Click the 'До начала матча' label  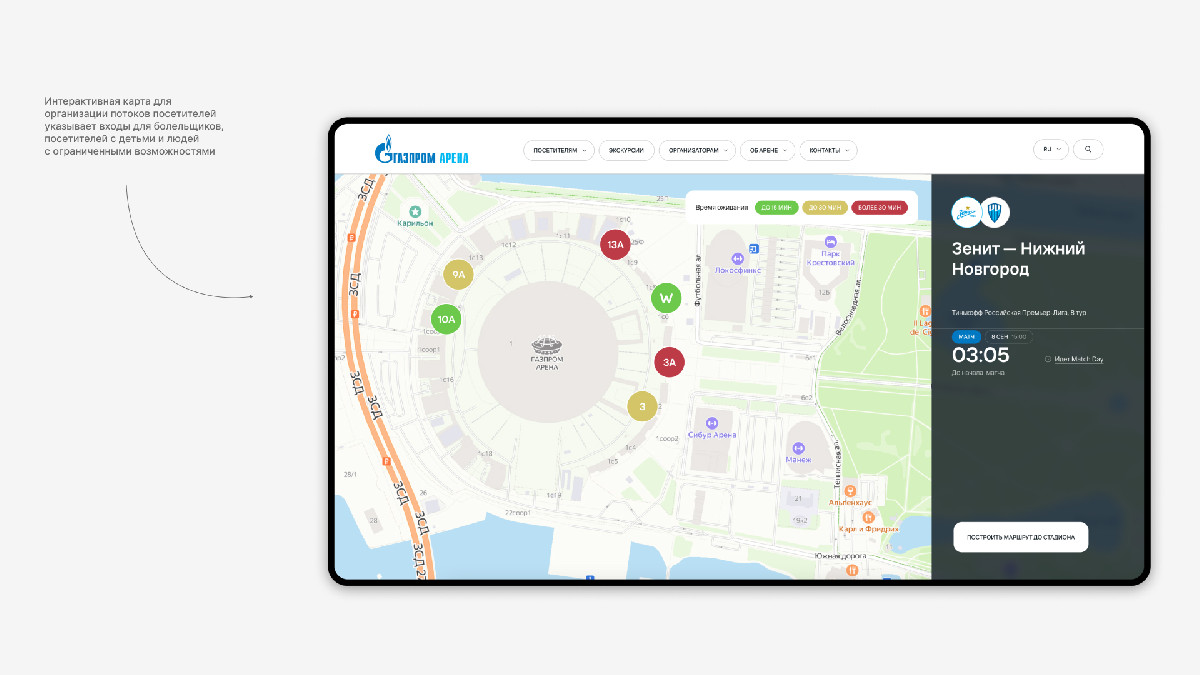click(x=977, y=373)
